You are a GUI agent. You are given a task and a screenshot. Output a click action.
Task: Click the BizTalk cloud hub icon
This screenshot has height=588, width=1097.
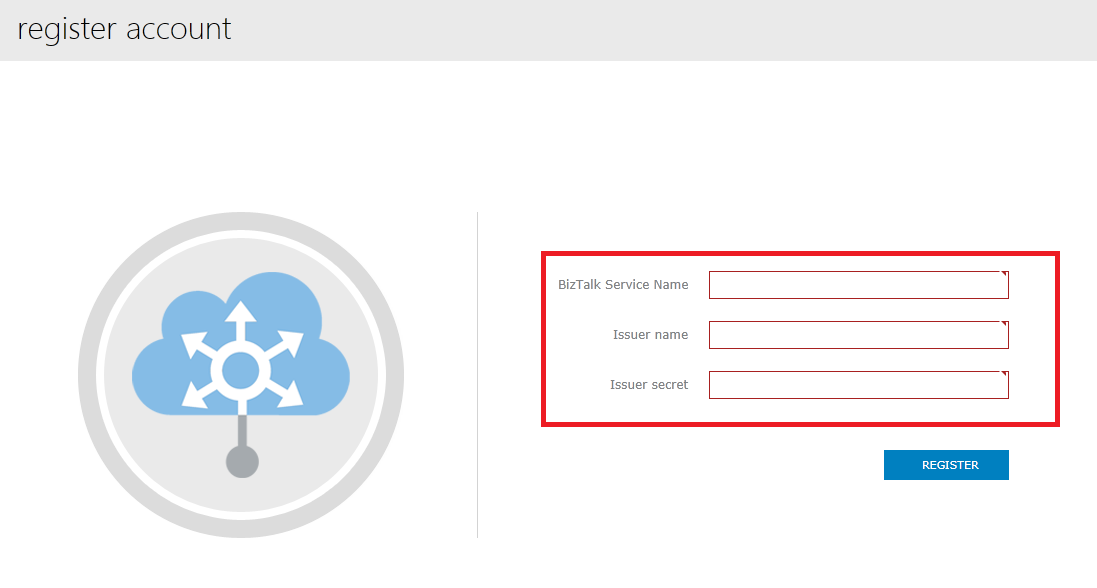[241, 374]
